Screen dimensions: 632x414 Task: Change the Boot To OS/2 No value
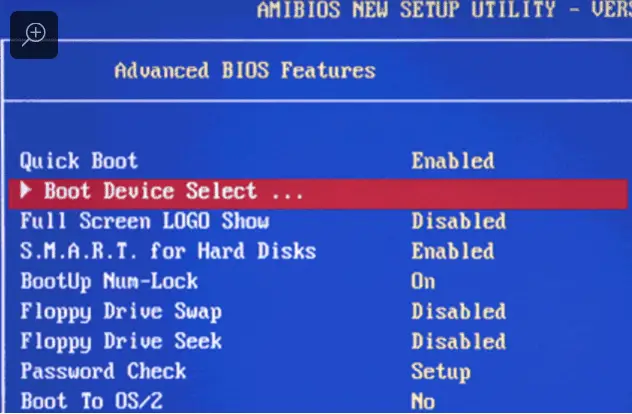pyautogui.click(x=423, y=402)
